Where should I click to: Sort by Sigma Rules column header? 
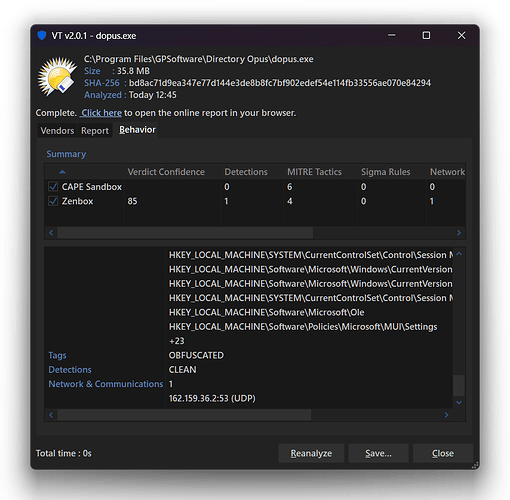coord(386,172)
